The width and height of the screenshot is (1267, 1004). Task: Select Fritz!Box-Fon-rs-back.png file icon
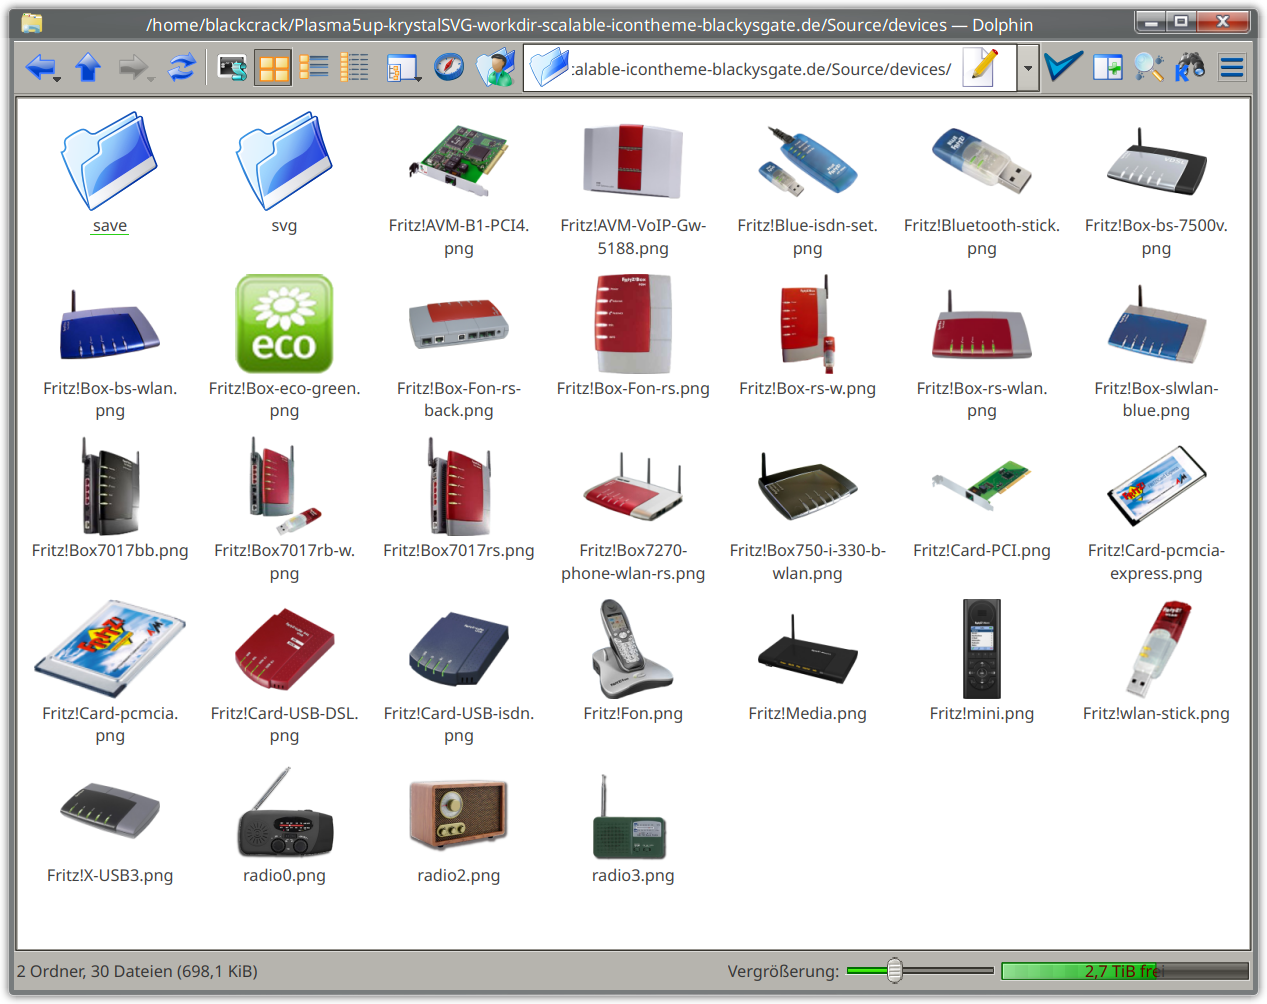pyautogui.click(x=459, y=323)
